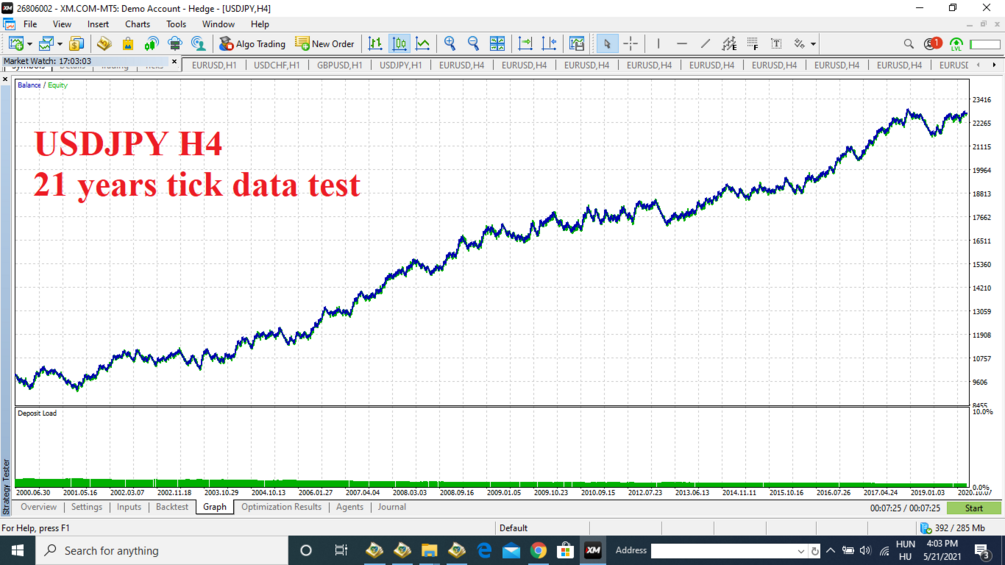Draw a trendline
The image size is (1005, 565).
click(x=705, y=44)
